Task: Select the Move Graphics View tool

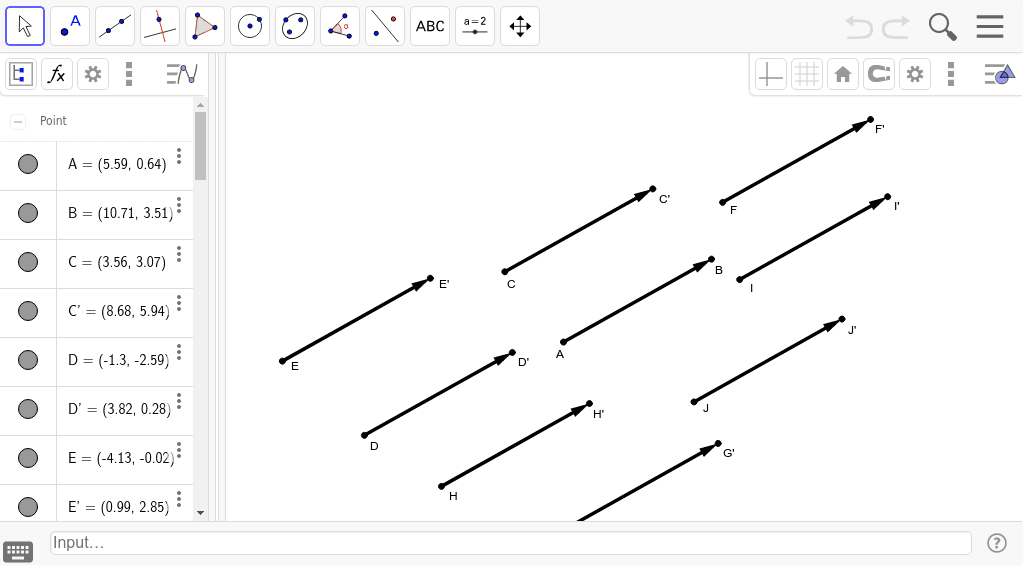Action: coord(520,26)
